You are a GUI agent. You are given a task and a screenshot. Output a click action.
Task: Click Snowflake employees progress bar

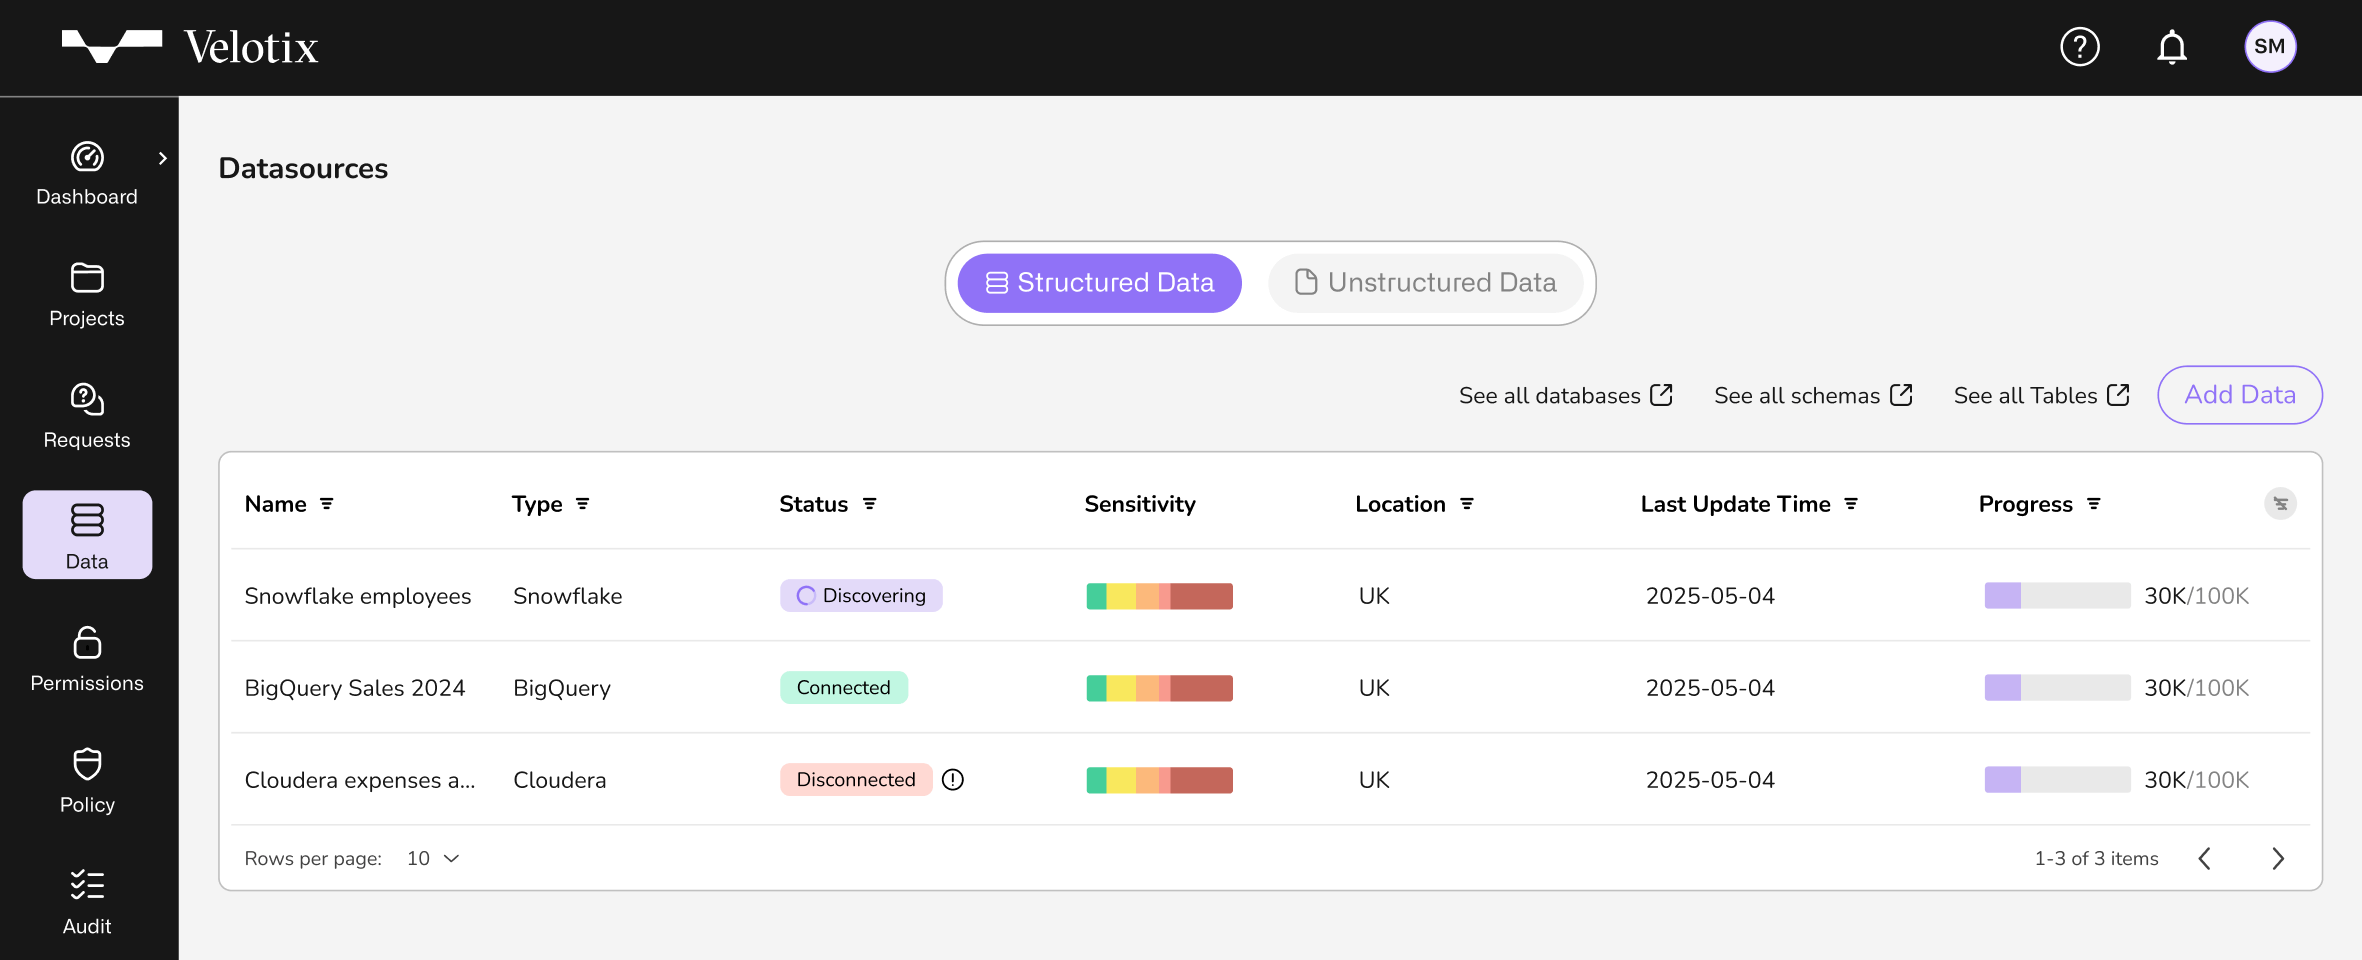pos(2057,596)
